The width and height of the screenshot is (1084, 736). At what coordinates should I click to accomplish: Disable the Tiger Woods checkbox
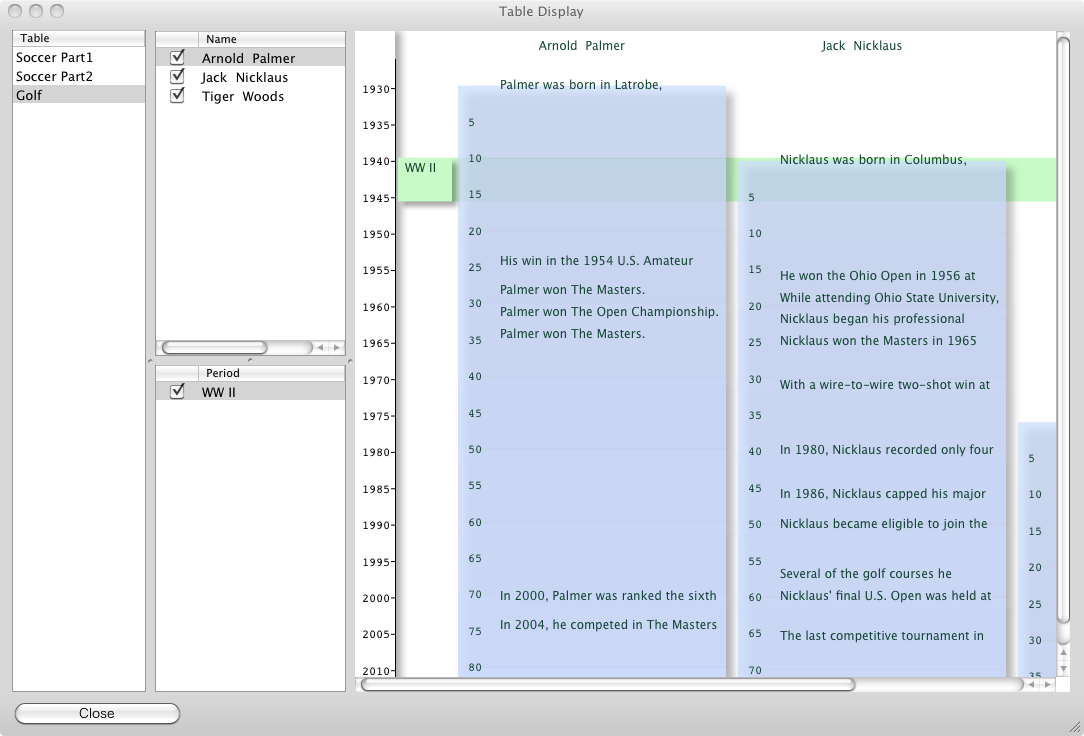coord(178,96)
